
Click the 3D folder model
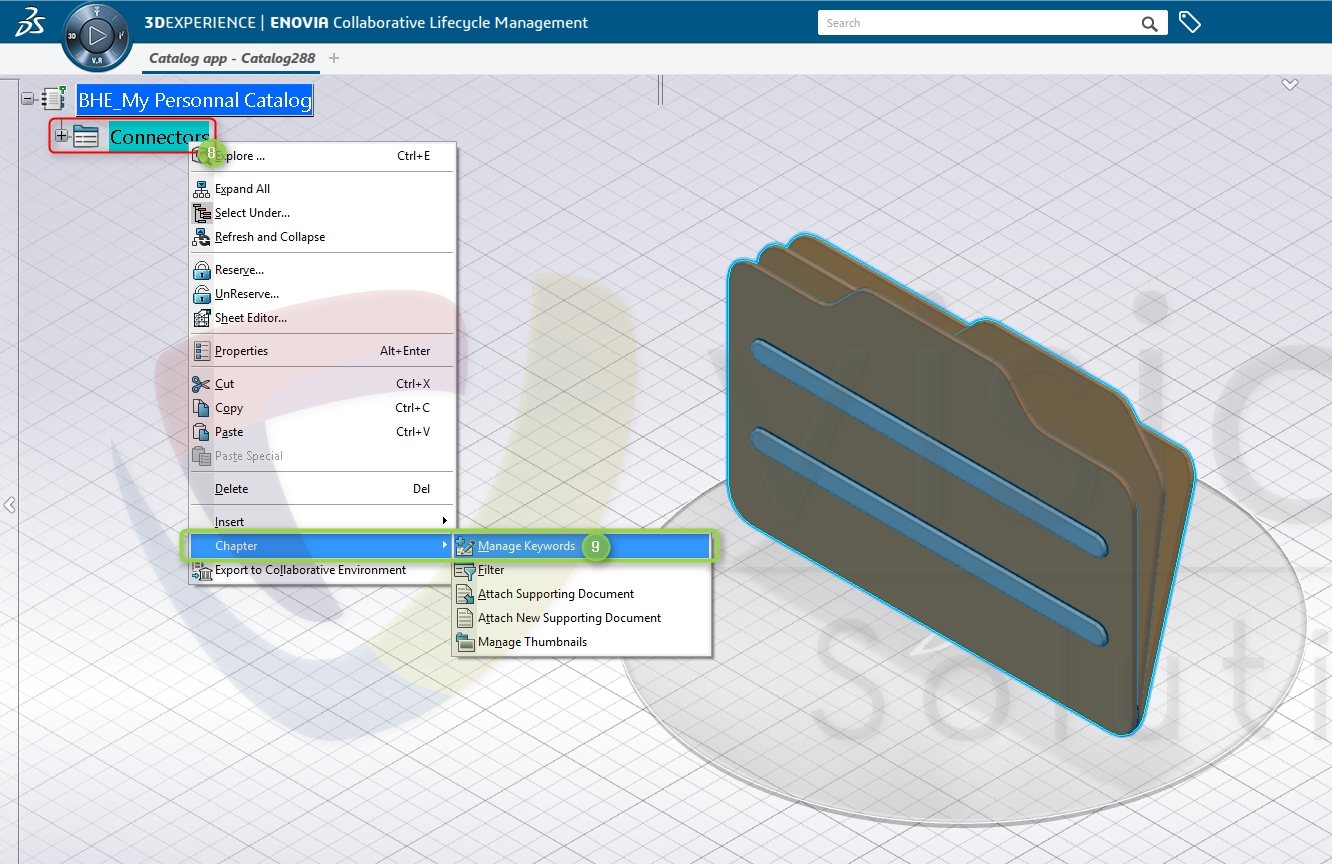tap(960, 485)
